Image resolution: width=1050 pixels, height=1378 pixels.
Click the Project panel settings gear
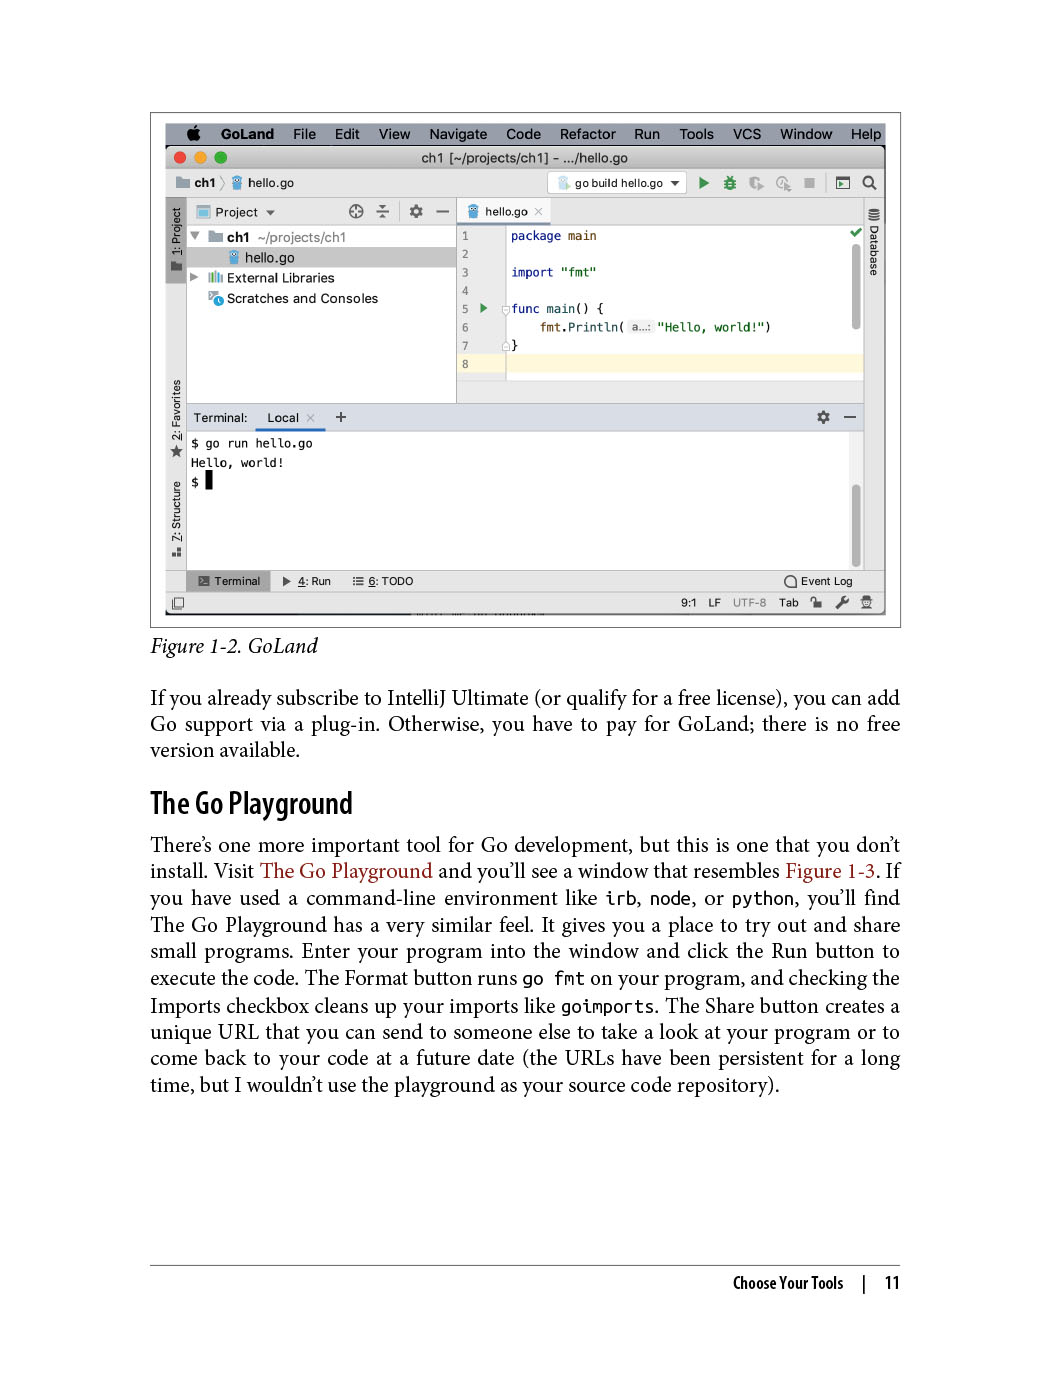(x=416, y=211)
